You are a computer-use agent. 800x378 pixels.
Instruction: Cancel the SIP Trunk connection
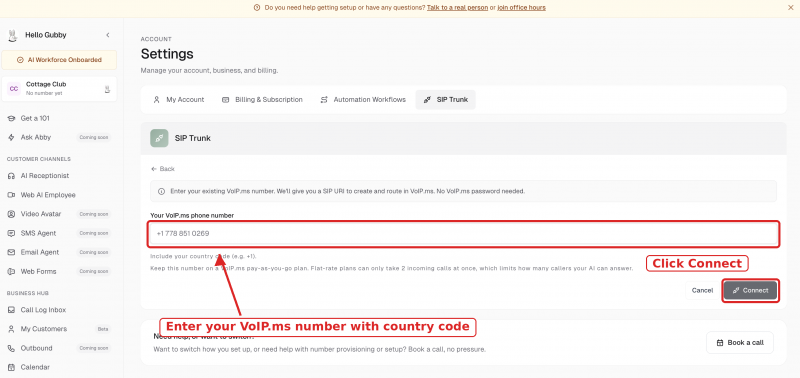click(702, 290)
